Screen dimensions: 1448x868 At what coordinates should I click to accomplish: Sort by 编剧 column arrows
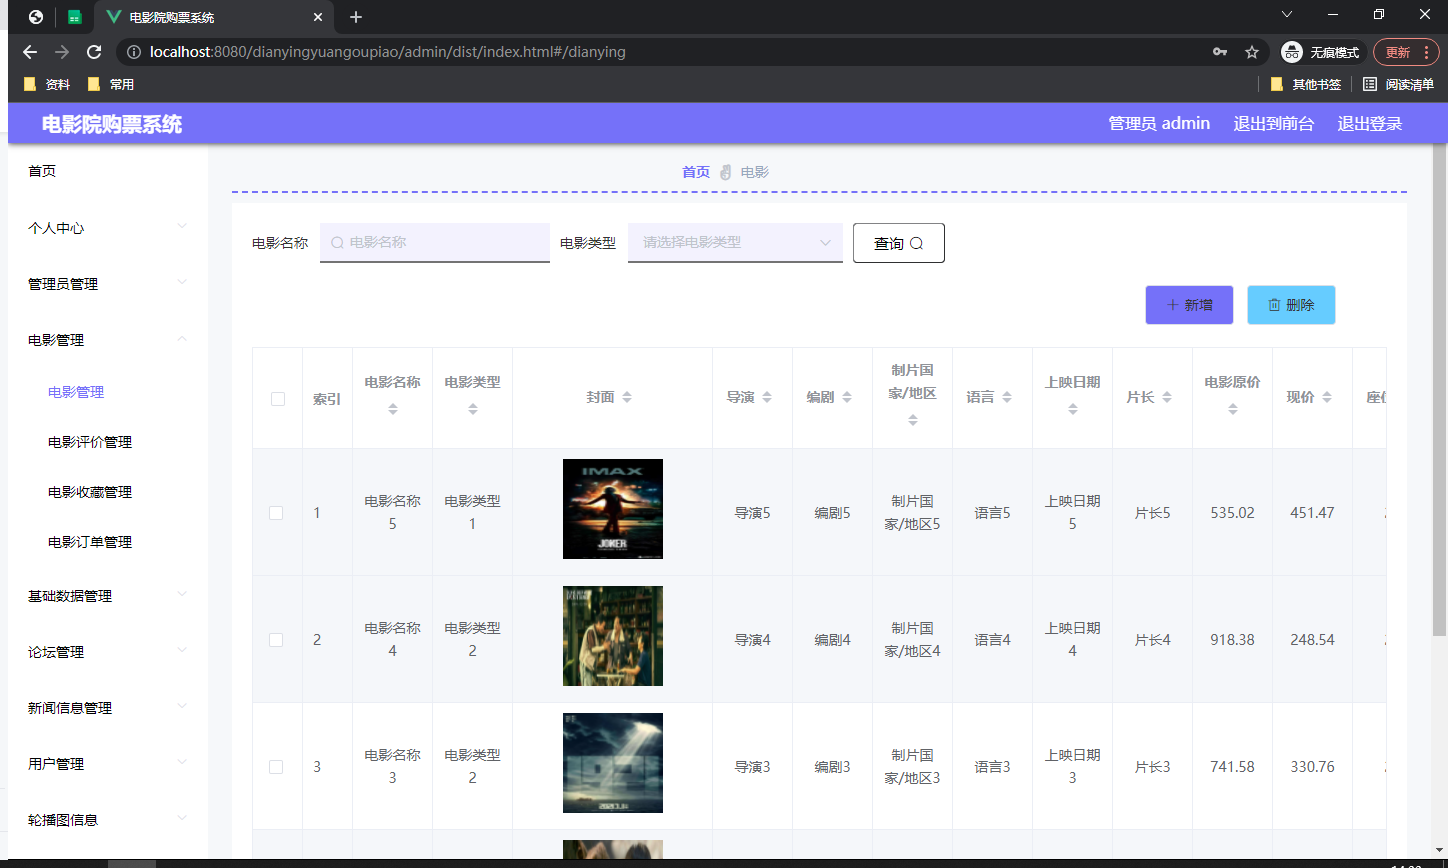[847, 397]
